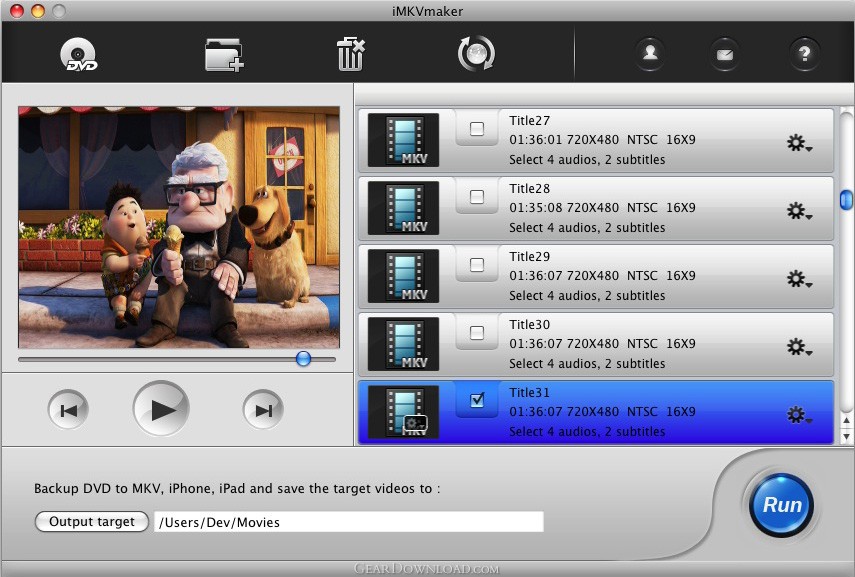Open help with the question mark icon

(803, 55)
